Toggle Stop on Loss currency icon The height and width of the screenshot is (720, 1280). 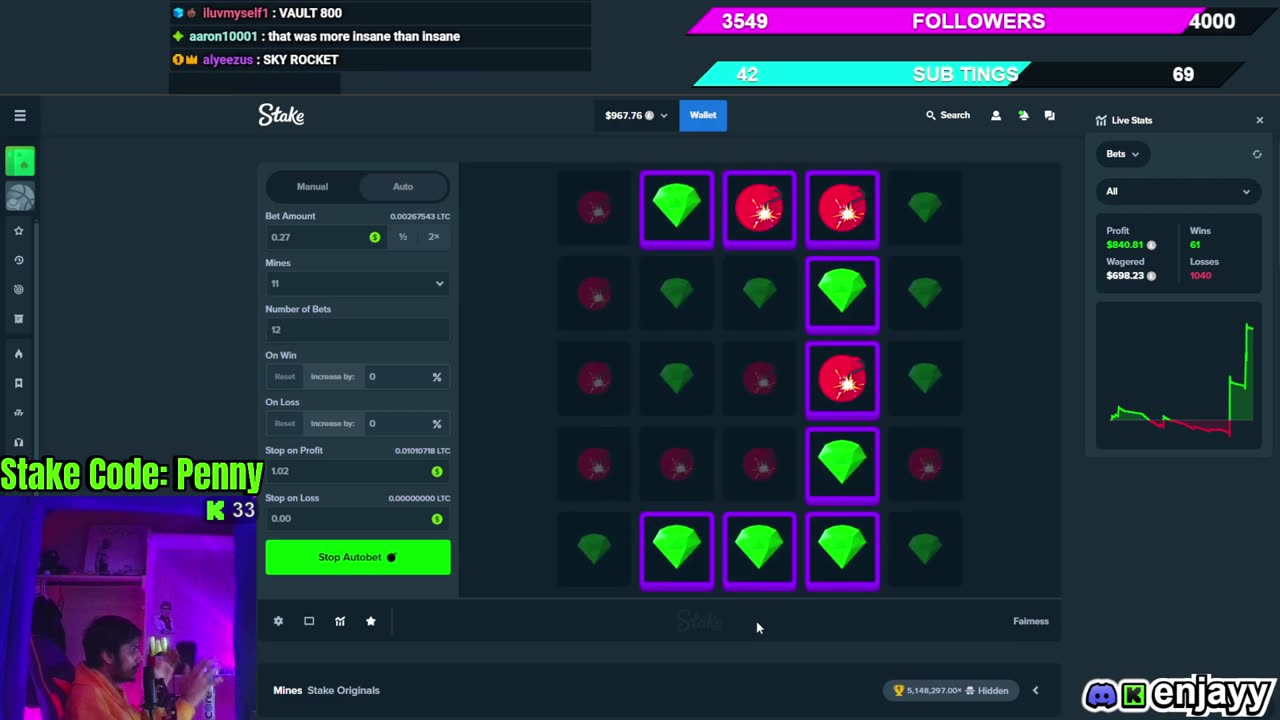click(x=437, y=519)
